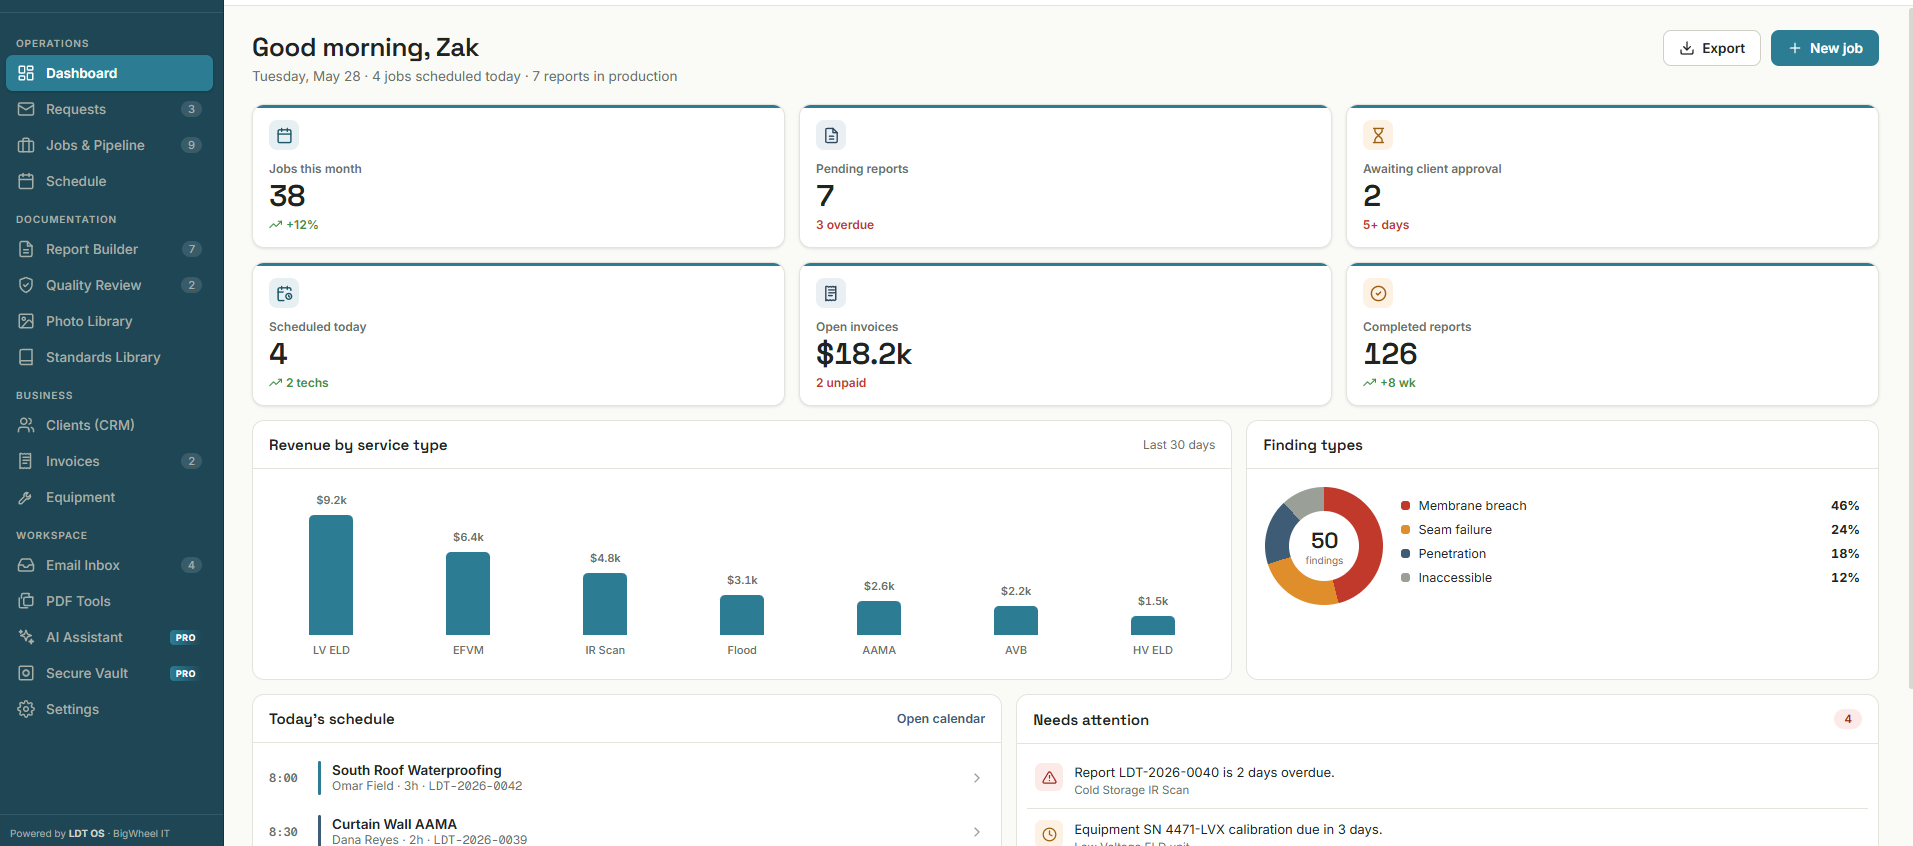Click the hourglass icon on Awaiting client approval card

[x=1378, y=135]
